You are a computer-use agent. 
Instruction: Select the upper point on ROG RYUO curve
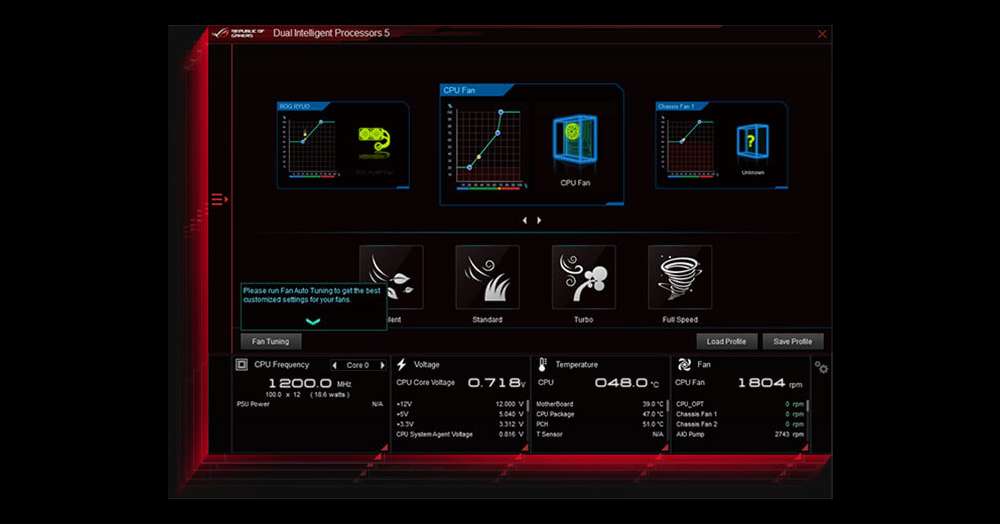tap(321, 122)
